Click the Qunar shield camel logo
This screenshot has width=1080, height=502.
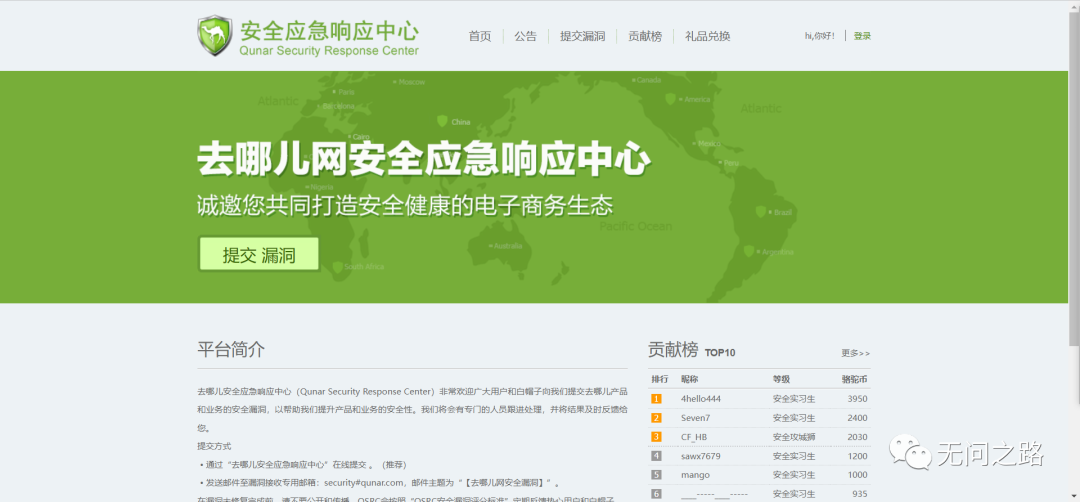pos(215,36)
